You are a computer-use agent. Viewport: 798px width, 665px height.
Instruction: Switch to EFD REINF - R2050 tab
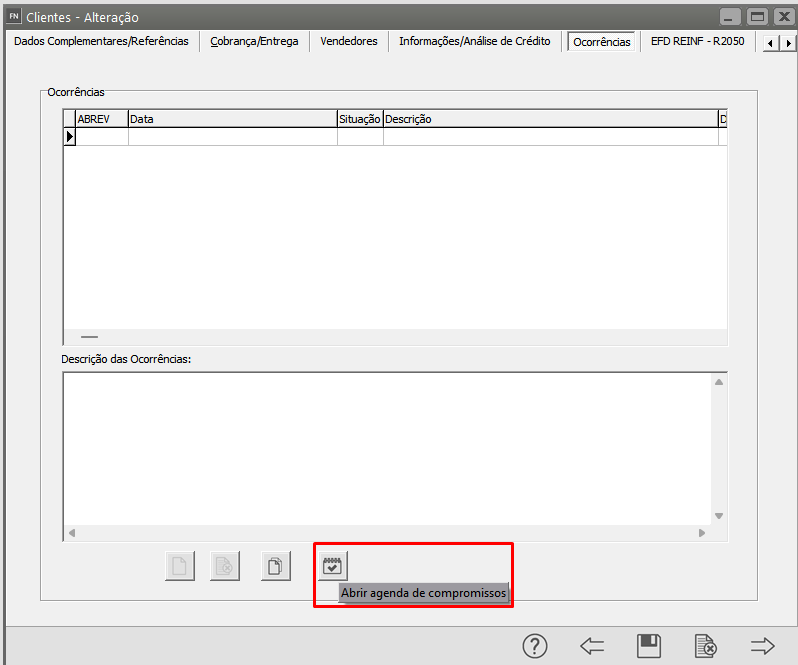click(x=697, y=42)
